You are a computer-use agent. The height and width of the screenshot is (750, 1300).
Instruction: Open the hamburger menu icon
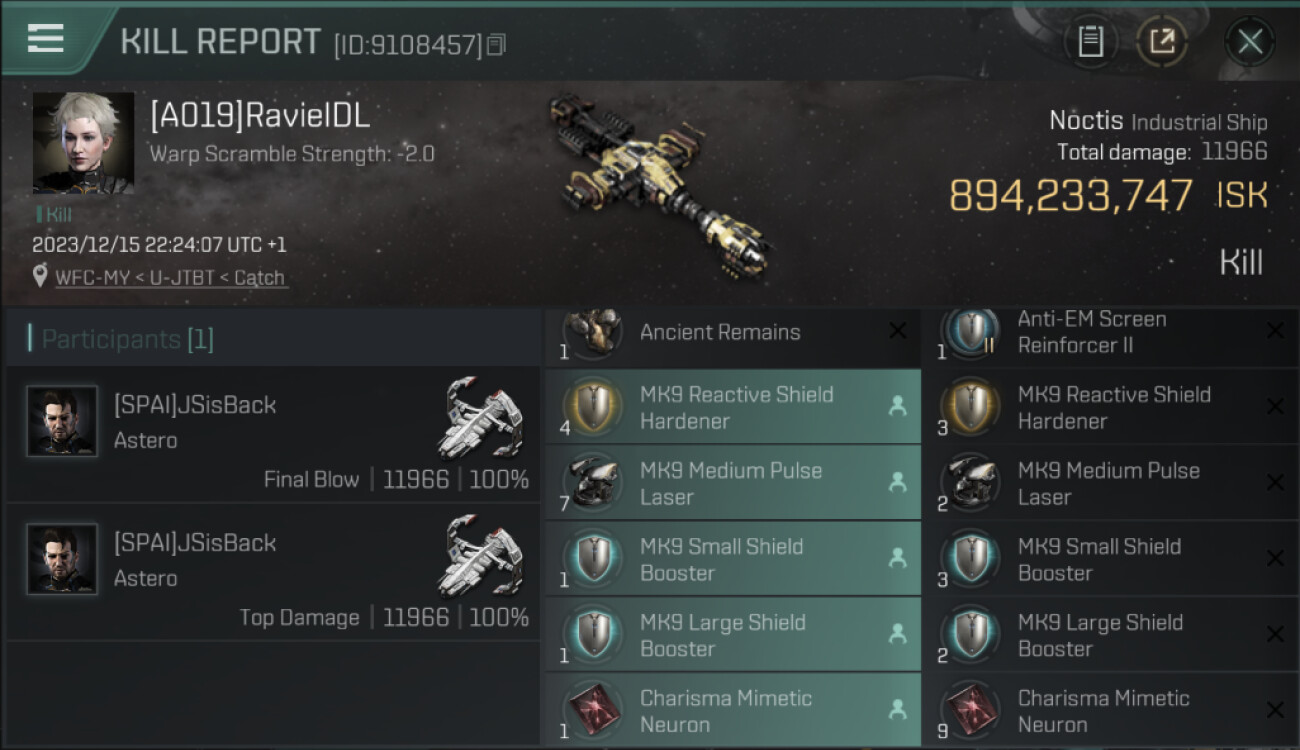tap(45, 39)
